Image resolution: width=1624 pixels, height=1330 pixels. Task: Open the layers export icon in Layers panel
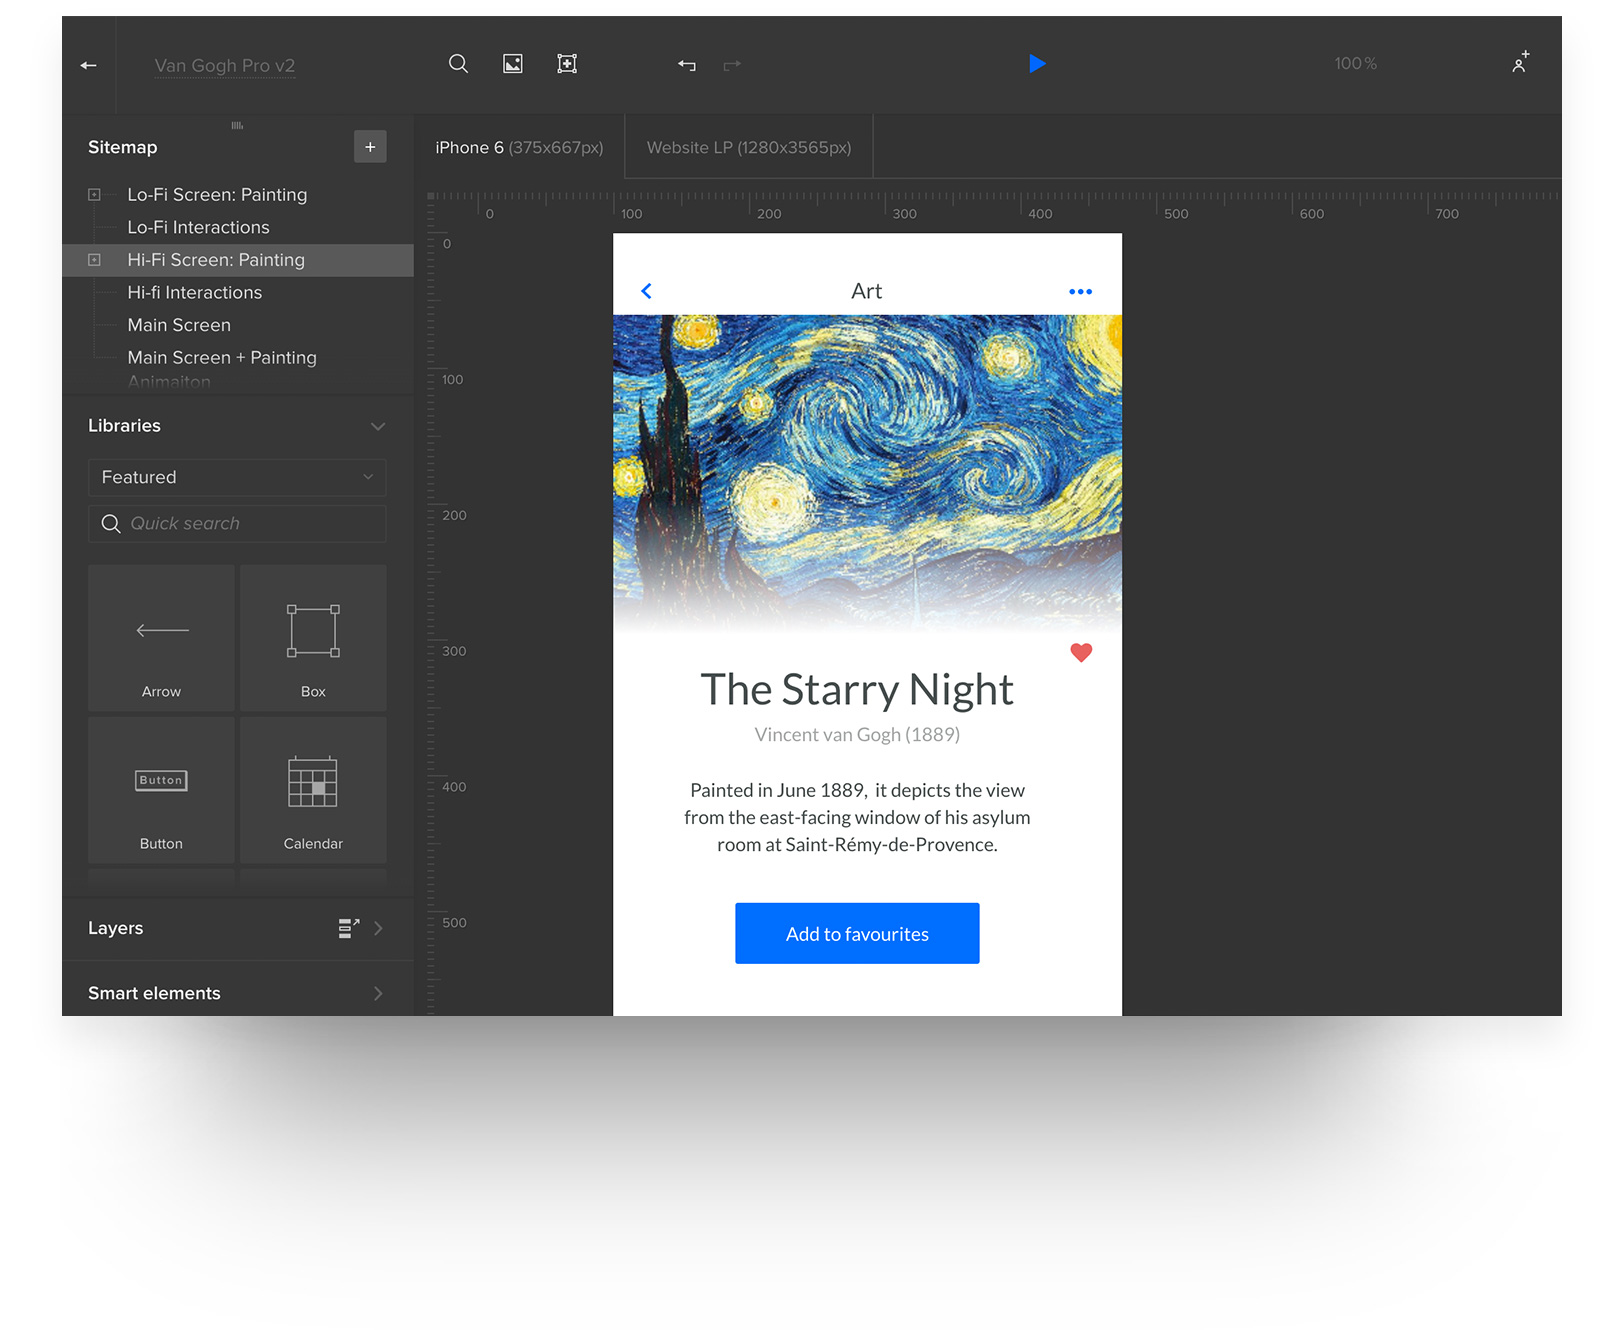point(348,928)
